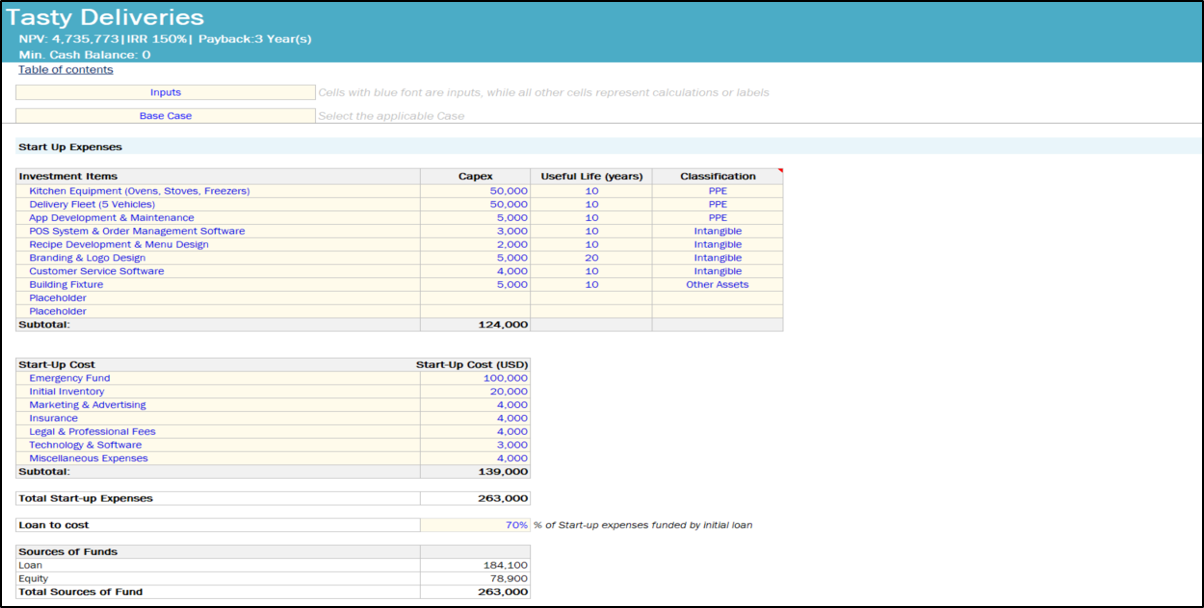Screen dimensions: 1204x608
Task: Open Classification cell showing Other Assets
Action: click(717, 285)
